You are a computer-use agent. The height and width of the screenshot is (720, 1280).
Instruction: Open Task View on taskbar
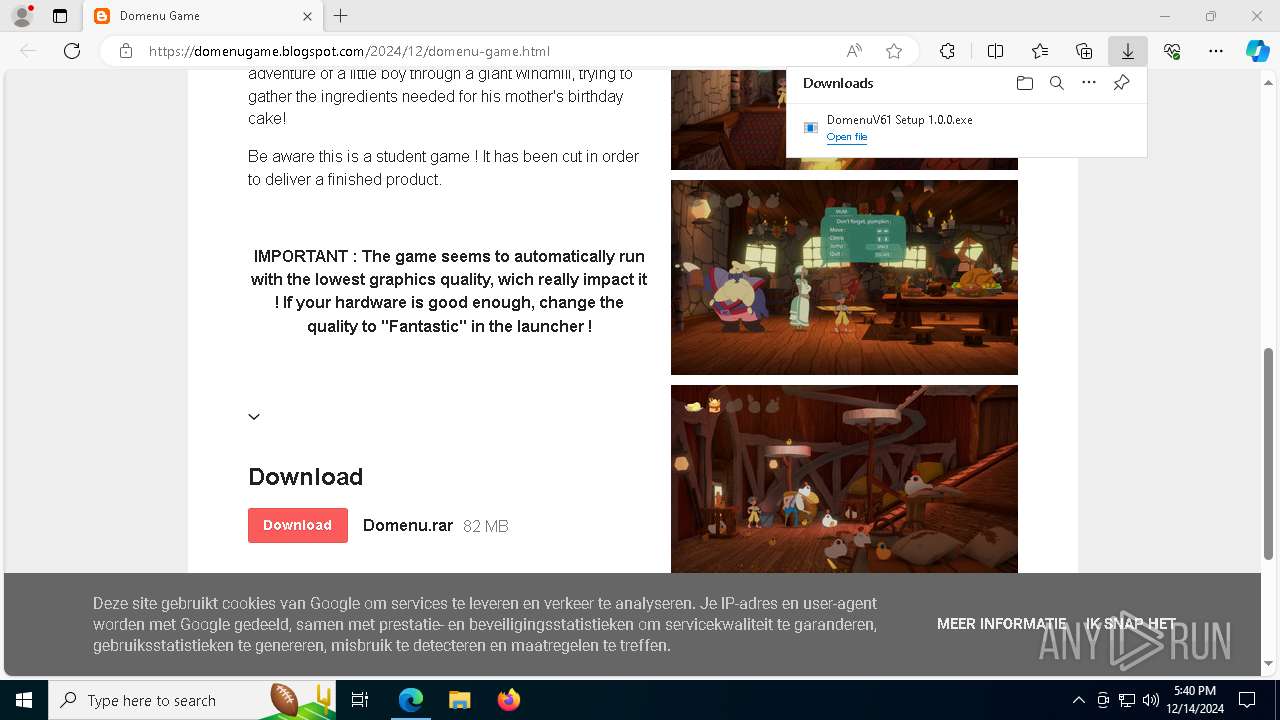360,700
